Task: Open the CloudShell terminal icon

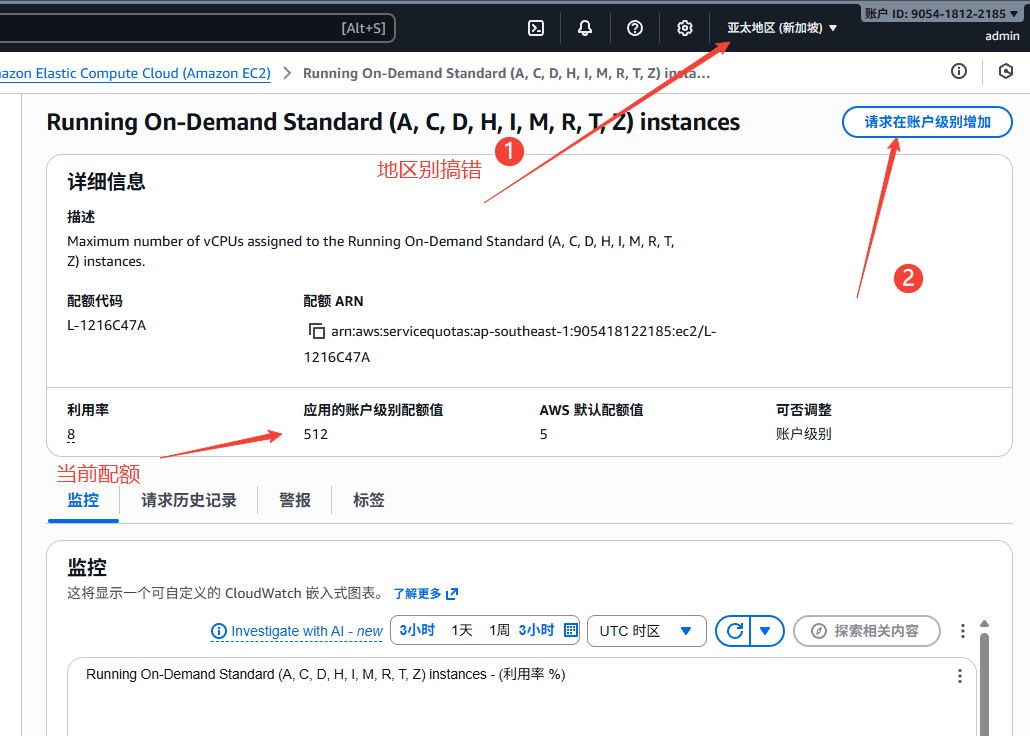Action: click(x=536, y=28)
